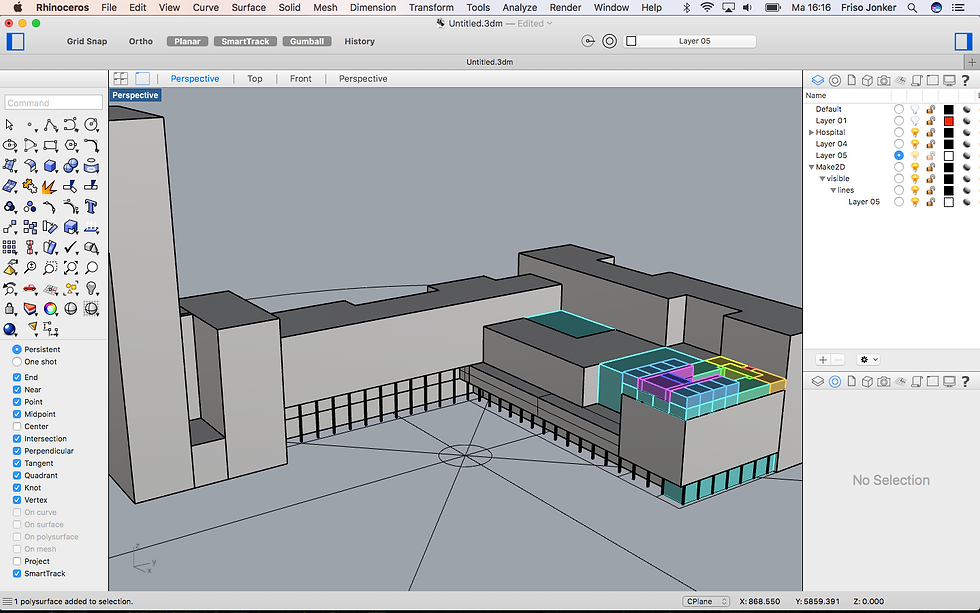The width and height of the screenshot is (980, 613).
Task: Click the blue sphere Render tool
Action: 9,329
